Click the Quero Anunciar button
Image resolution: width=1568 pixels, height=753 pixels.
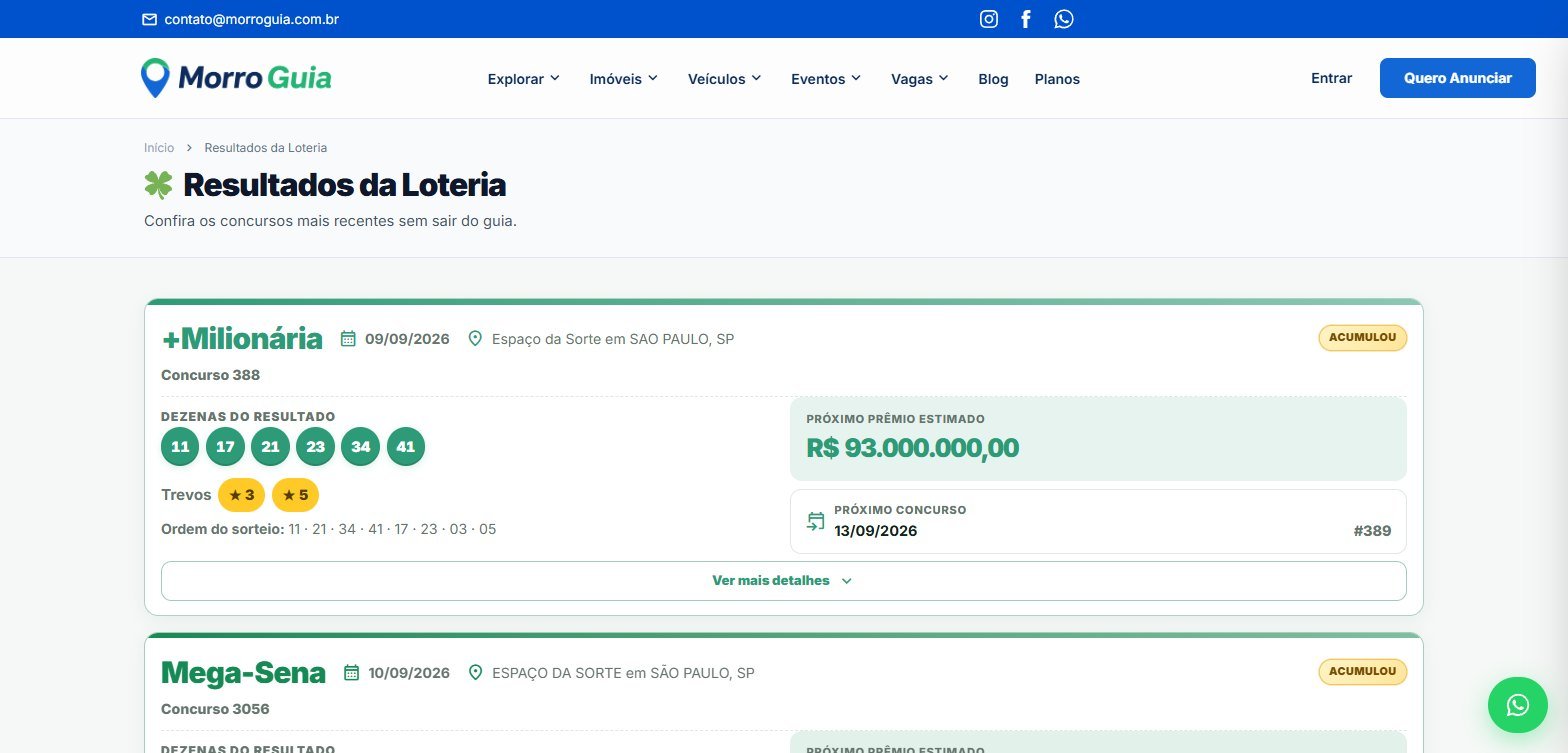(x=1457, y=78)
